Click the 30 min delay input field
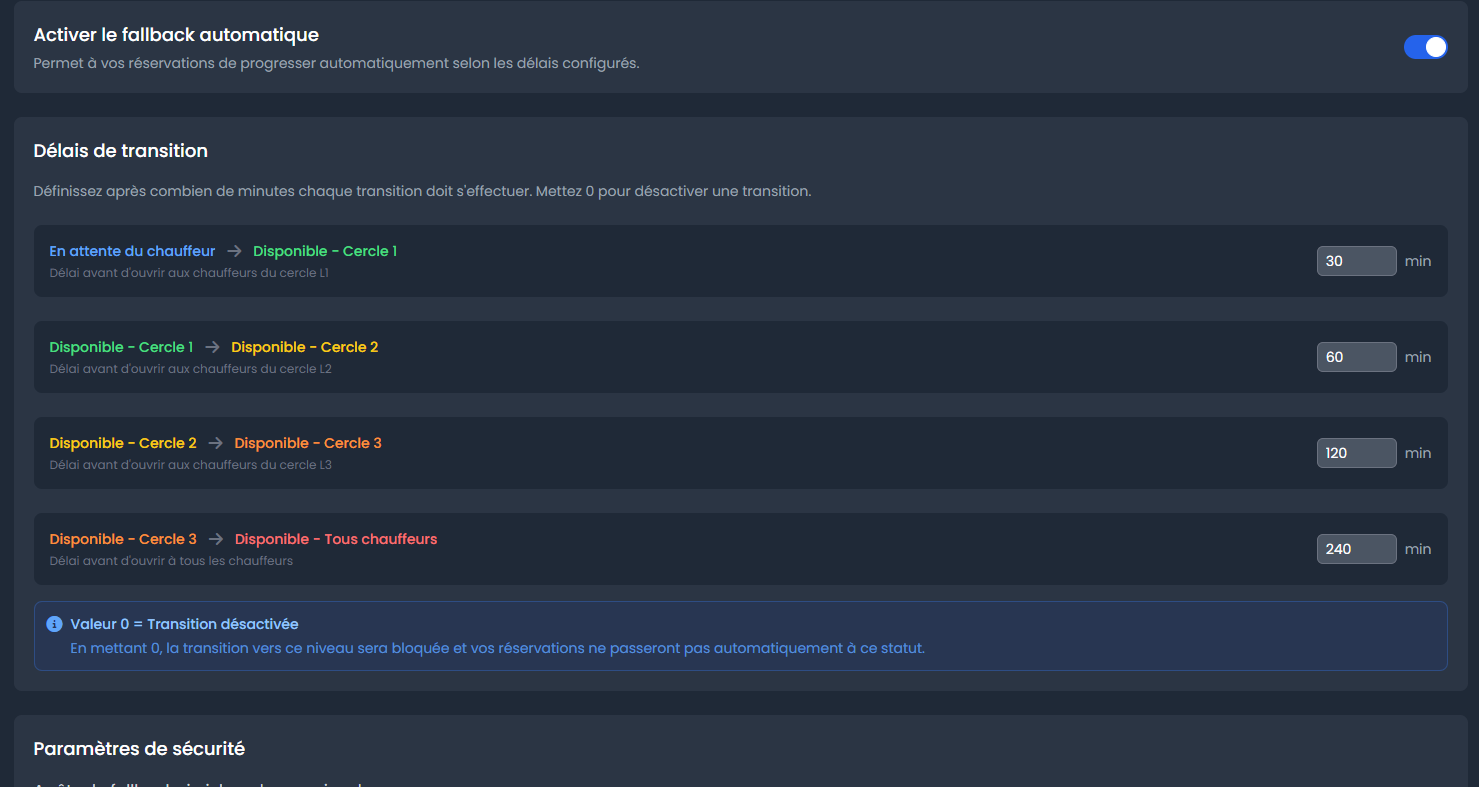1479x787 pixels. pos(1356,261)
